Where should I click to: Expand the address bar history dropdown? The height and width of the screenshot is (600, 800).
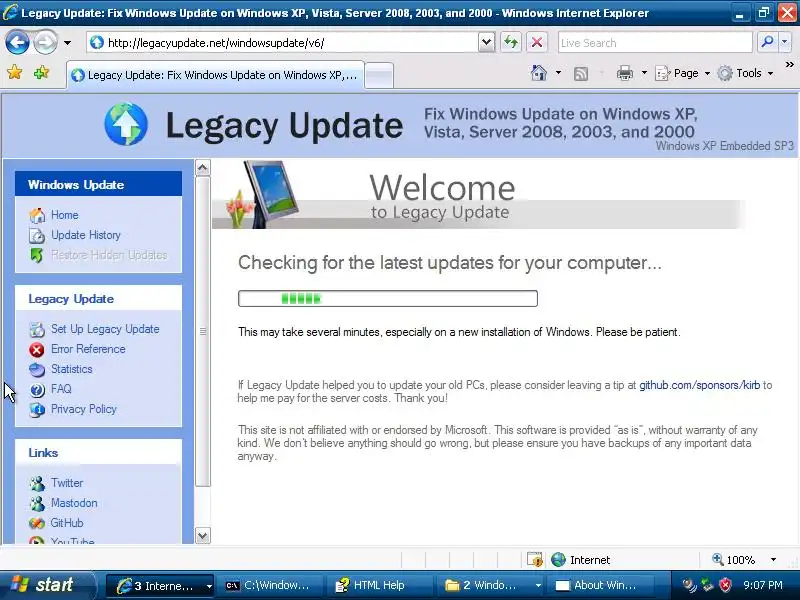click(x=487, y=43)
